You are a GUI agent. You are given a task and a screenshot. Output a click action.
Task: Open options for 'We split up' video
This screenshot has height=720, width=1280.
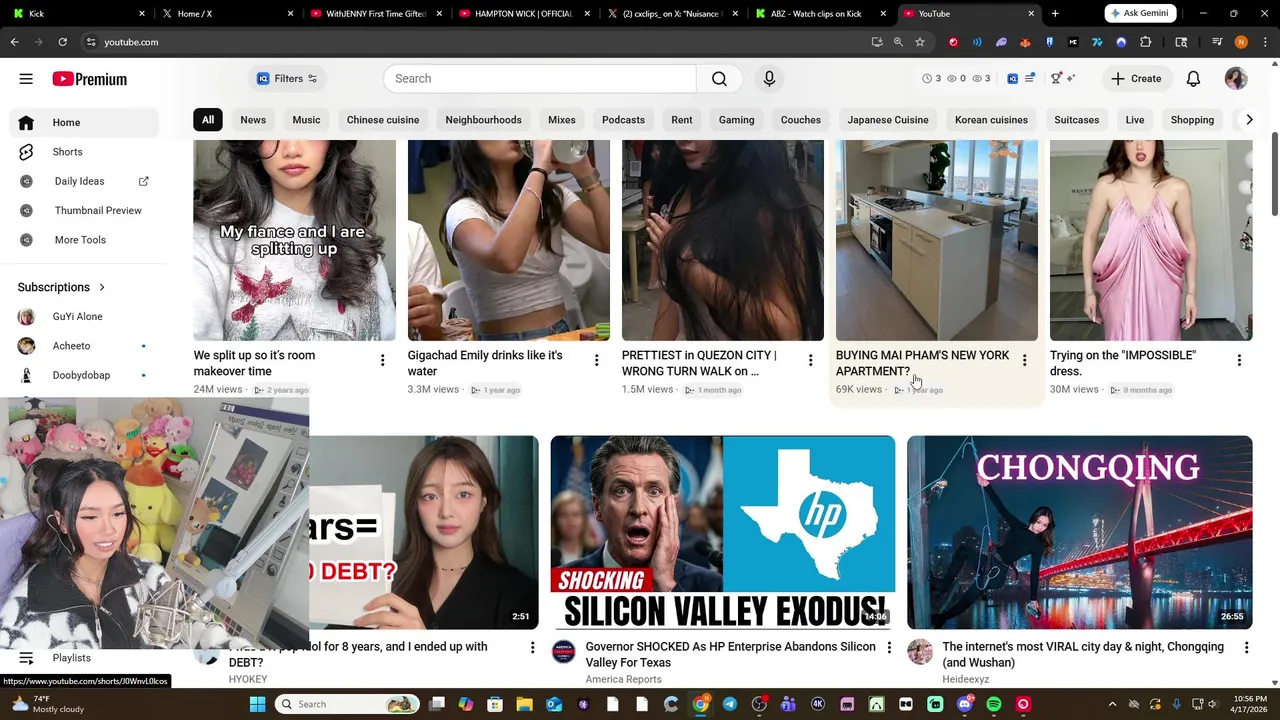point(382,360)
